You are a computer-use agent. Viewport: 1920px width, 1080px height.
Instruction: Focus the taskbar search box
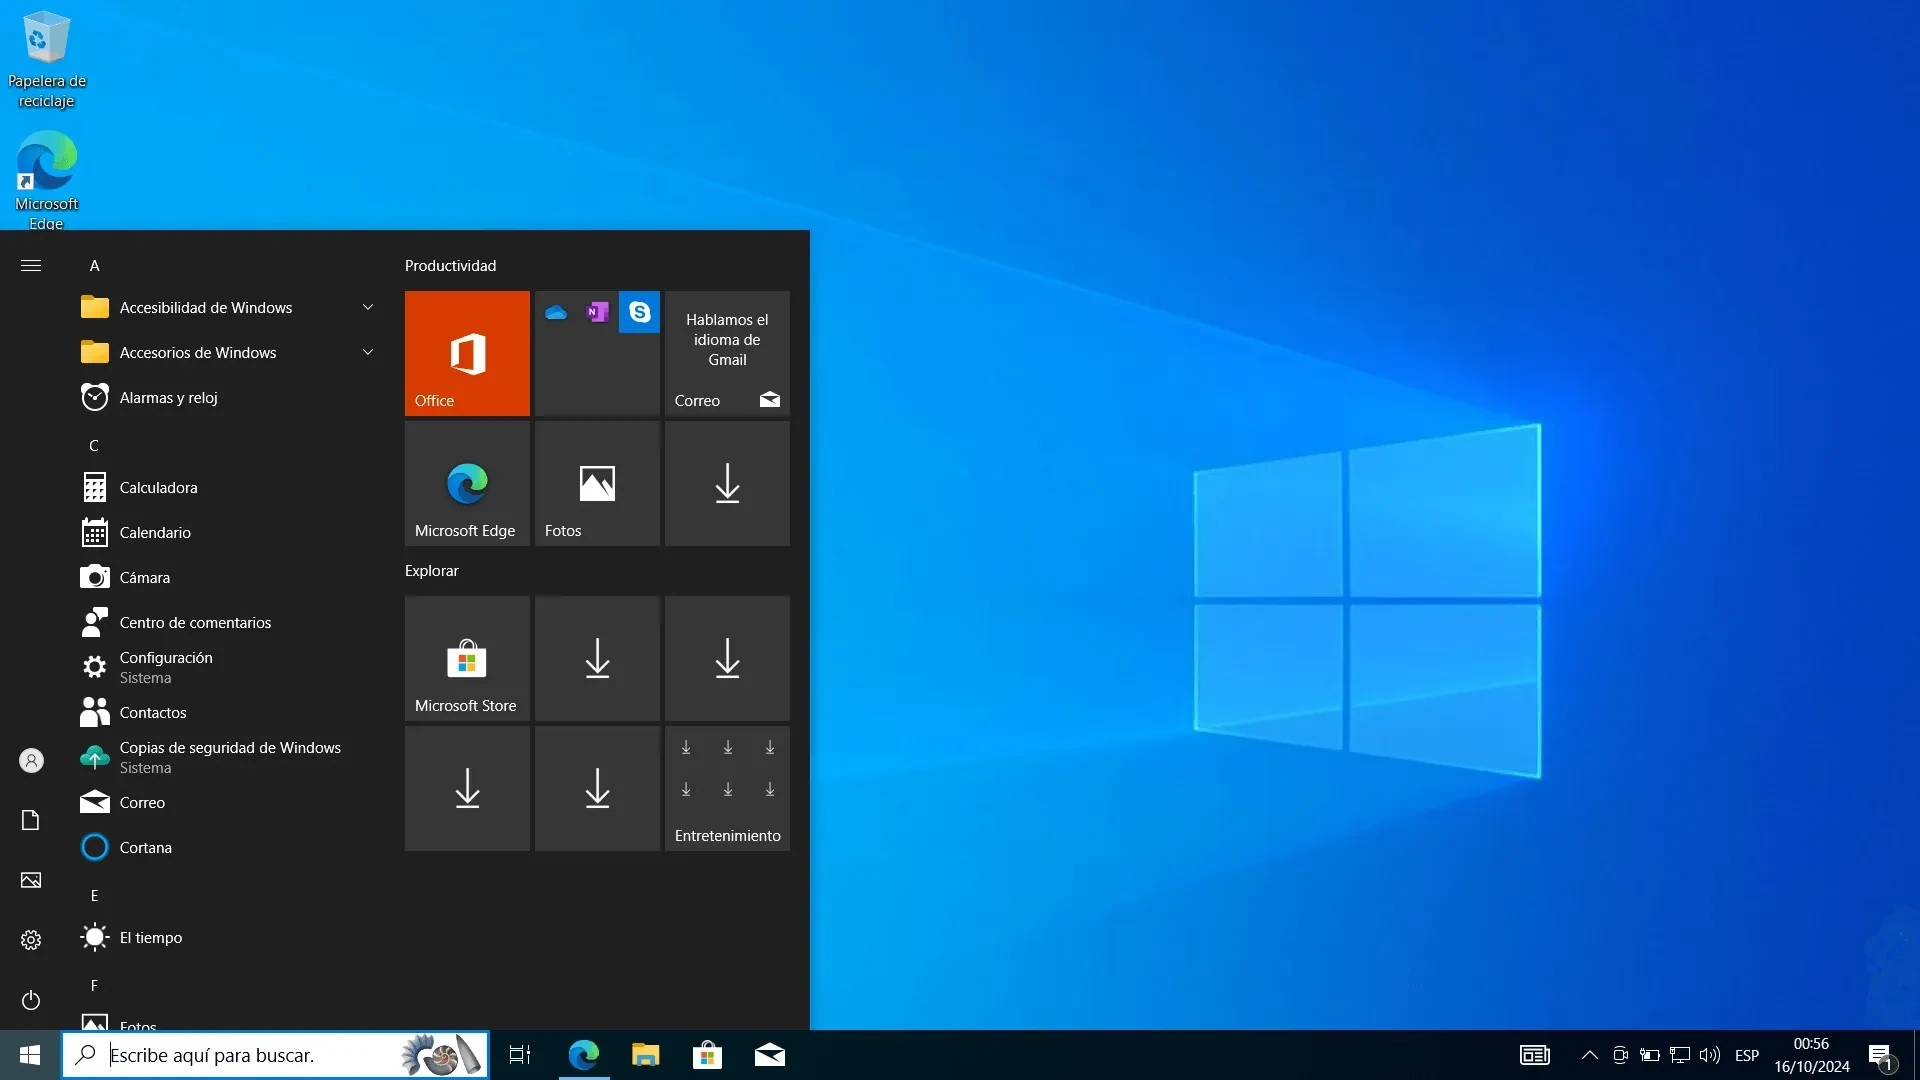click(x=276, y=1055)
